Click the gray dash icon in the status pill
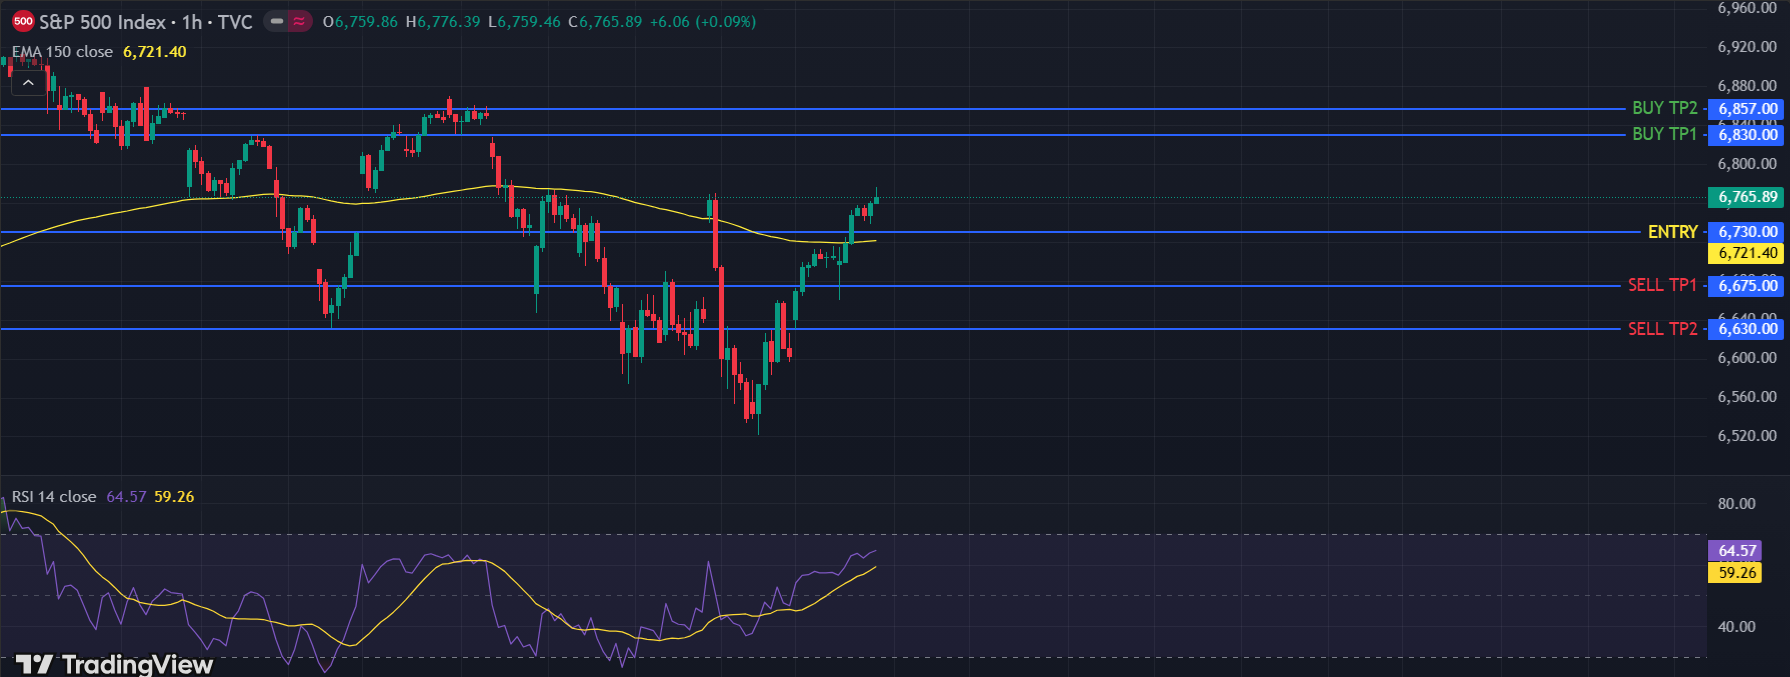Viewport: 1790px width, 677px height. (277, 21)
